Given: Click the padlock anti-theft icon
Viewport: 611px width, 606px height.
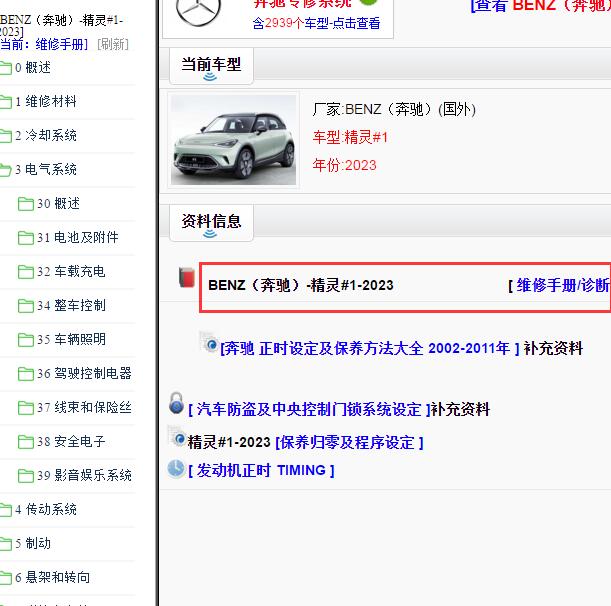Looking at the screenshot, I should pos(177,403).
